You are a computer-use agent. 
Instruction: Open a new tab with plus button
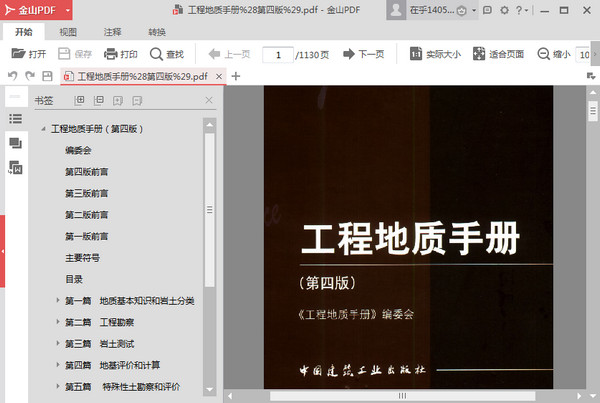(236, 76)
